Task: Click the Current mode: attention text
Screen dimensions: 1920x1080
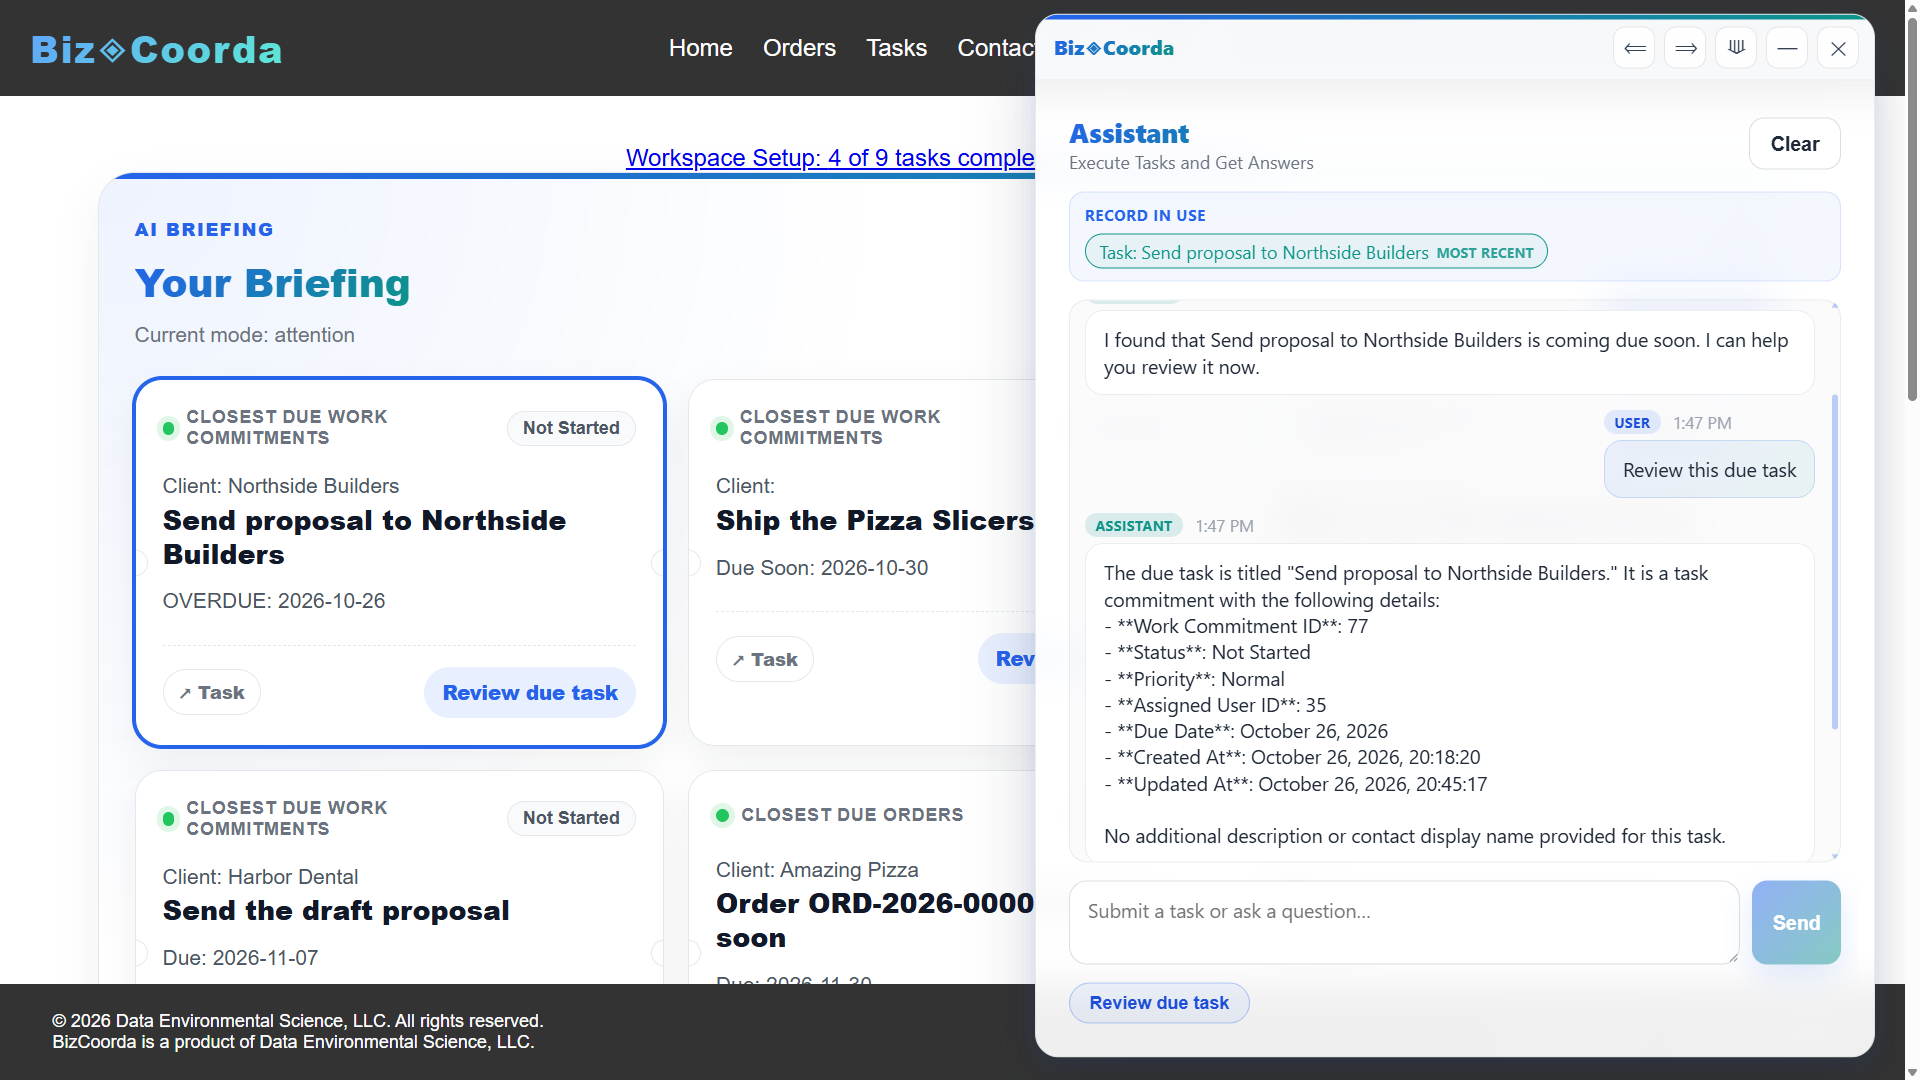Action: [x=245, y=335]
